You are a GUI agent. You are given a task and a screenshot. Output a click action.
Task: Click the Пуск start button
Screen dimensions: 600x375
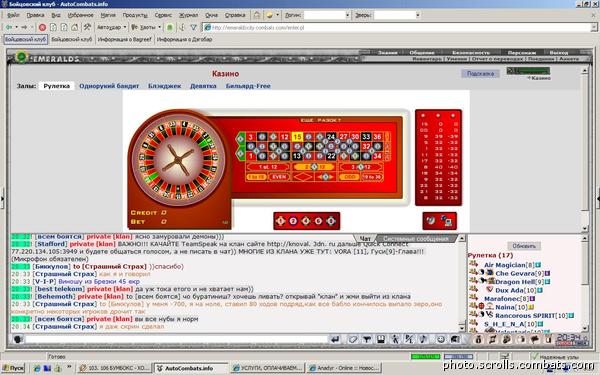click(x=13, y=368)
